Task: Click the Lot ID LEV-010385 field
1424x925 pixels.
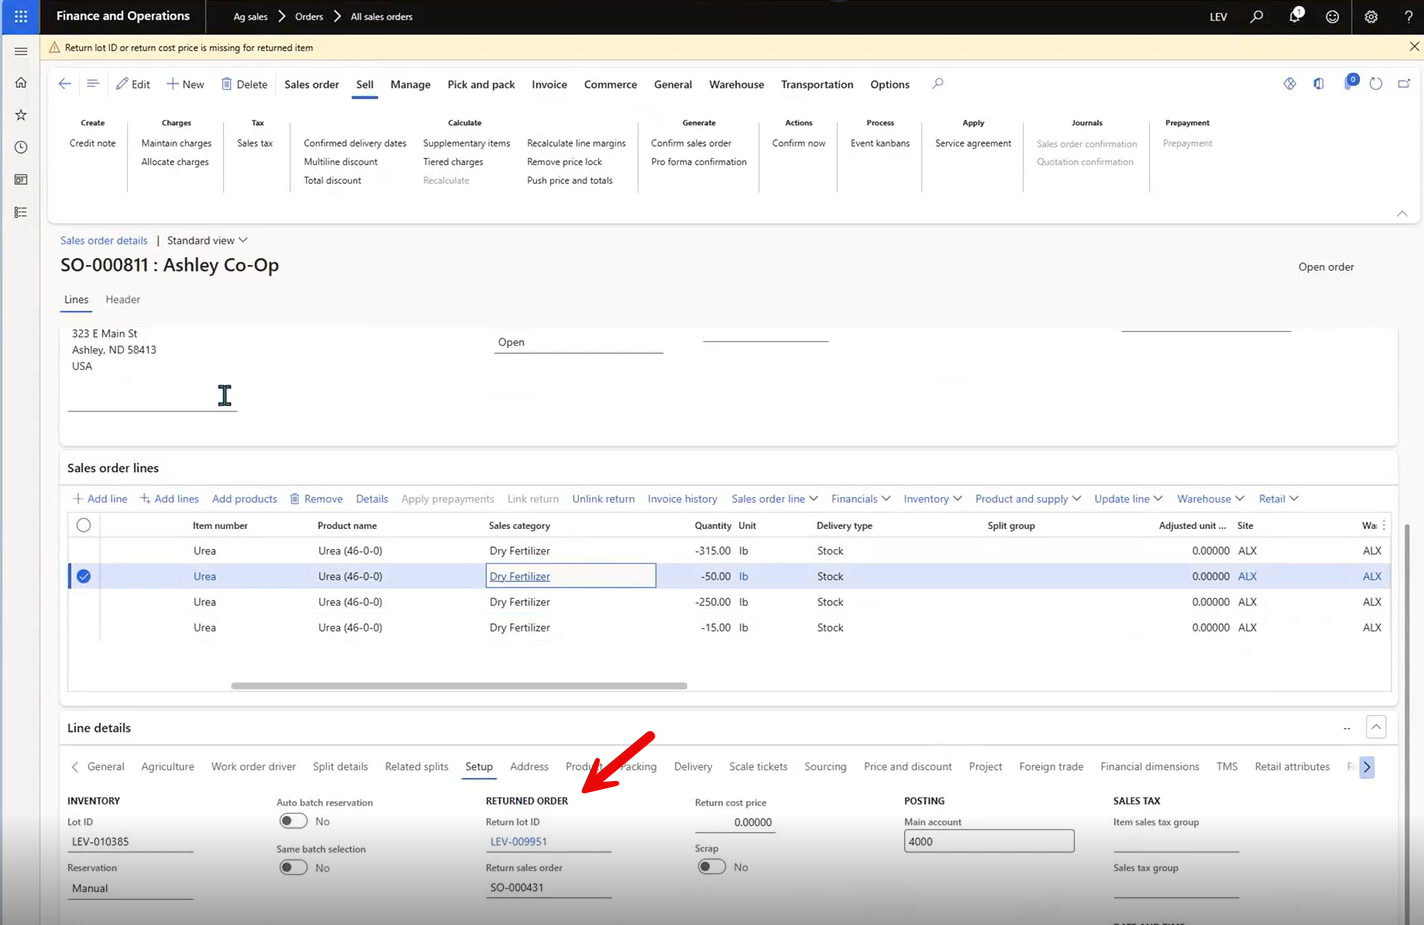Action: point(130,842)
